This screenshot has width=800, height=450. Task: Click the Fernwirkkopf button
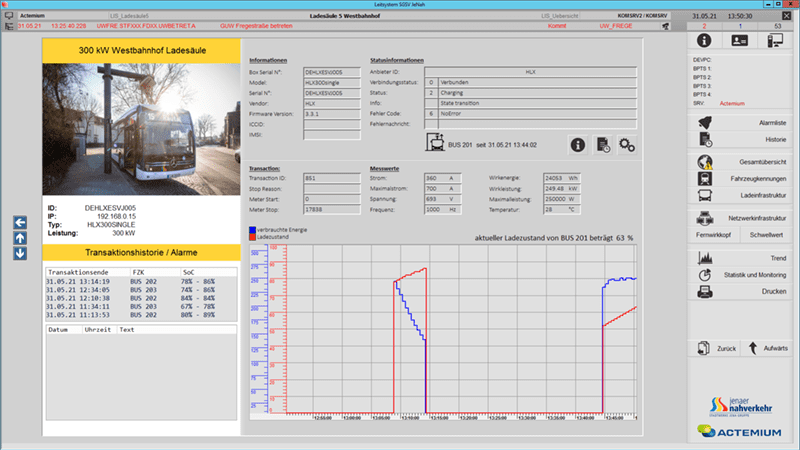(x=715, y=236)
